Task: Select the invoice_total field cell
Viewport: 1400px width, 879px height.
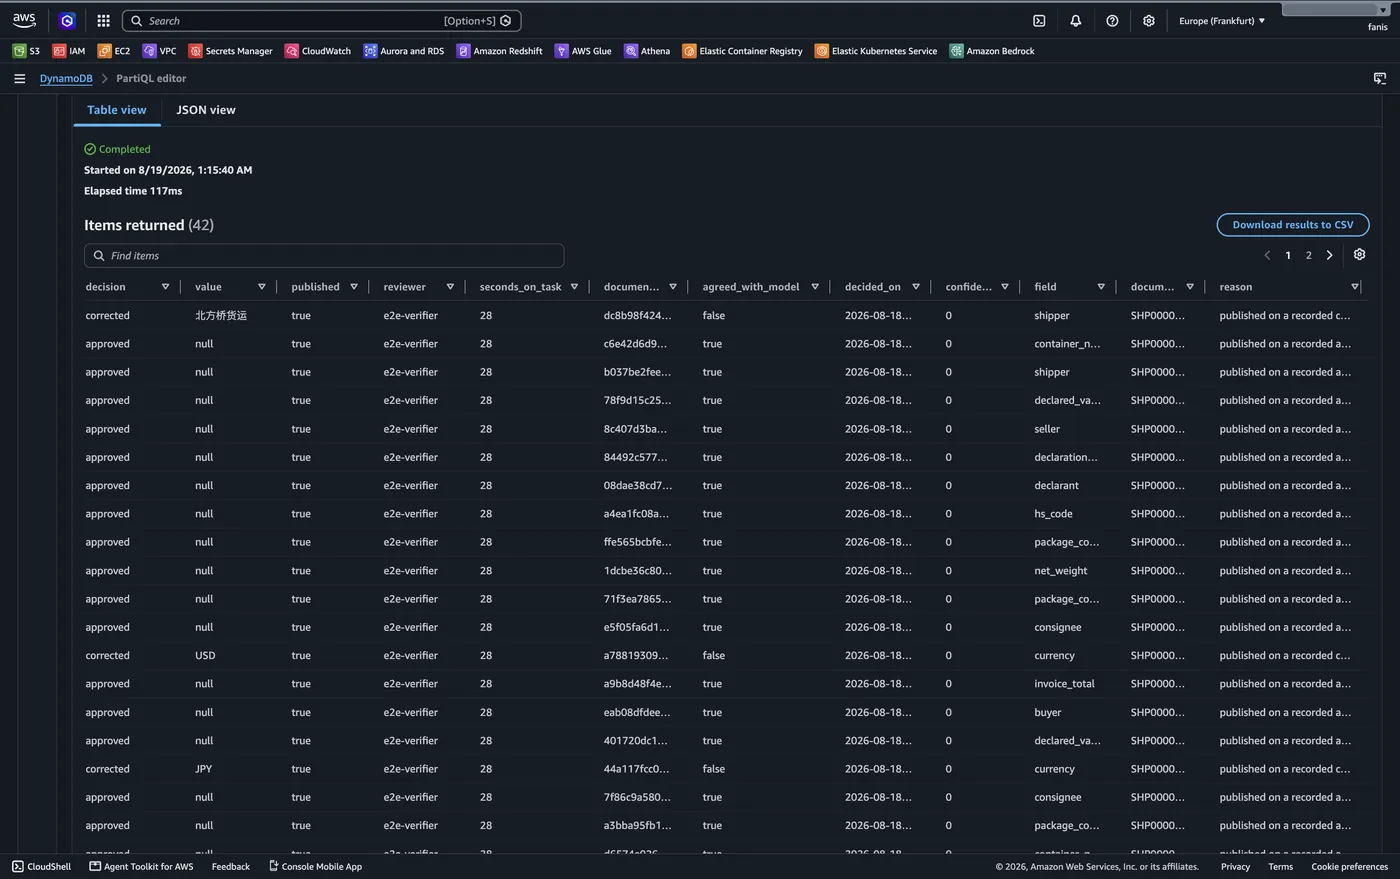Action: click(x=1064, y=684)
